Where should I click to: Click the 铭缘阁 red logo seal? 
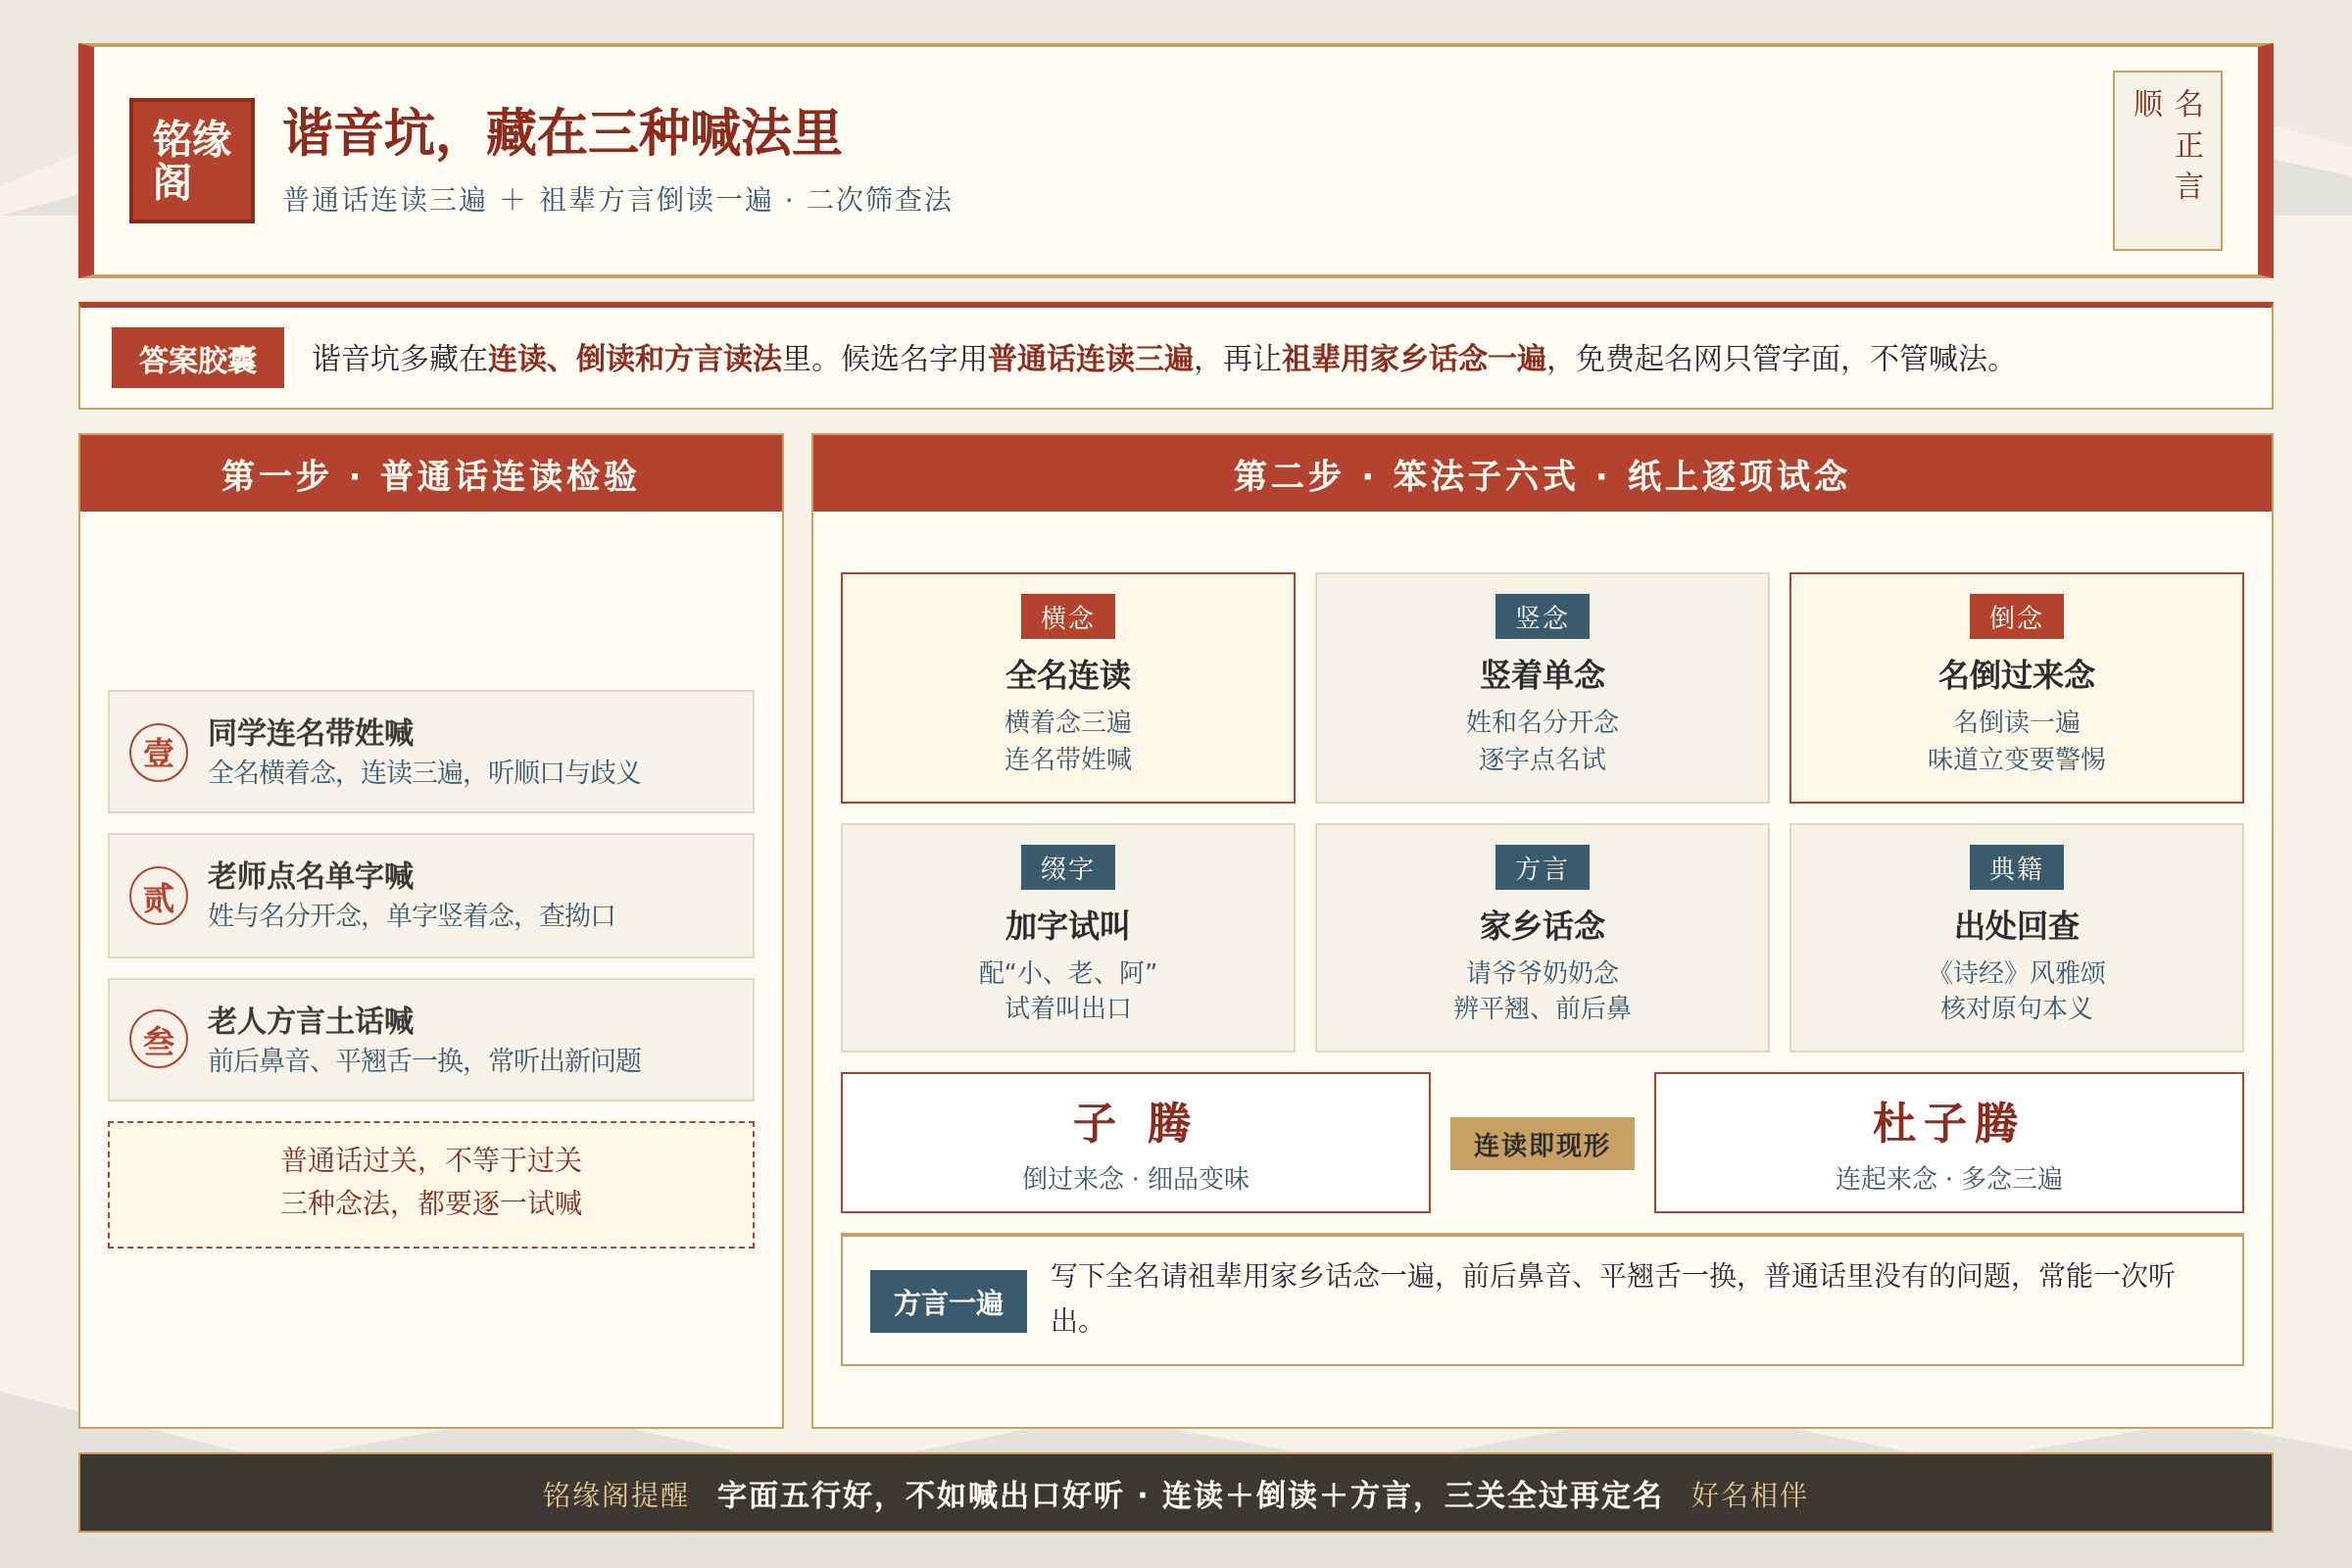pyautogui.click(x=191, y=160)
